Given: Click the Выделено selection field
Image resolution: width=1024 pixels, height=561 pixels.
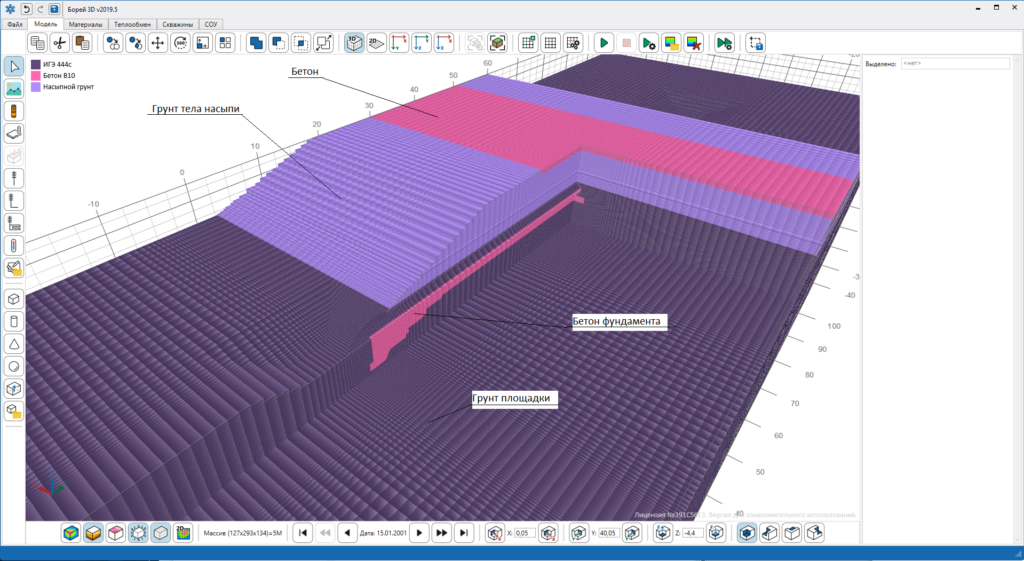Looking at the screenshot, I should point(955,63).
